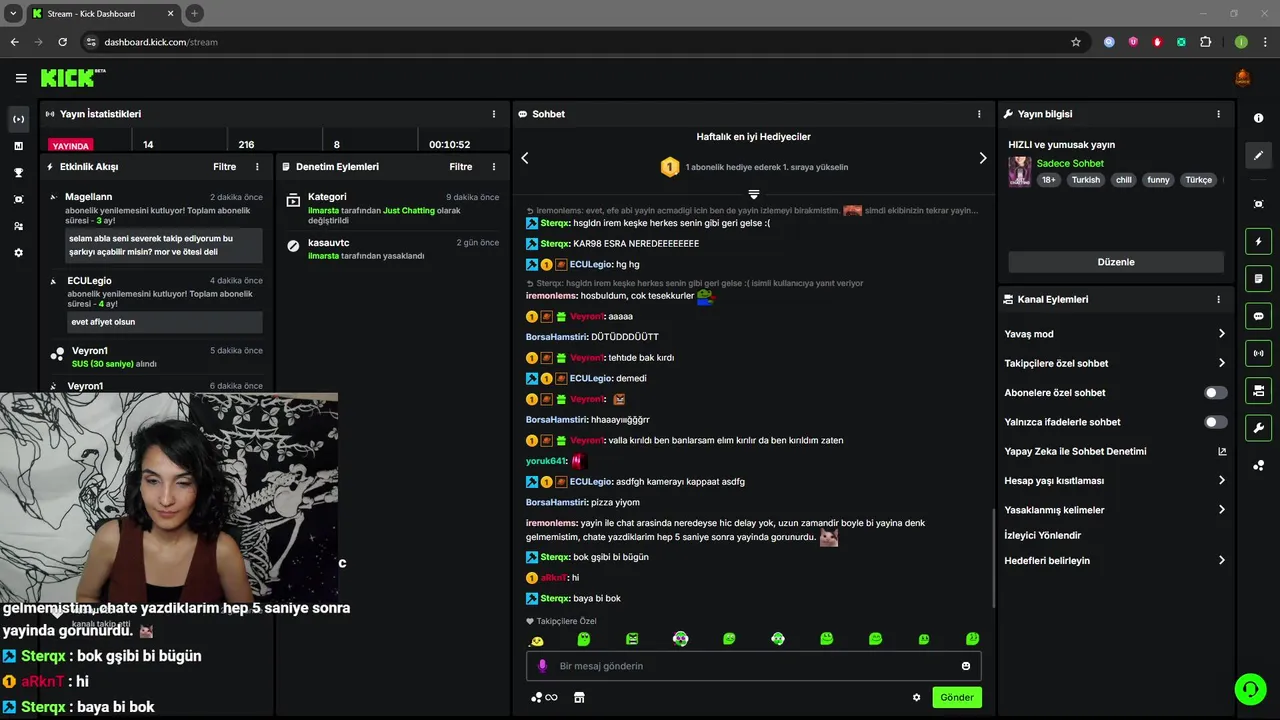The width and height of the screenshot is (1280, 720).
Task: Toggle Abonelere özel sohbet switch
Action: (x=1215, y=393)
